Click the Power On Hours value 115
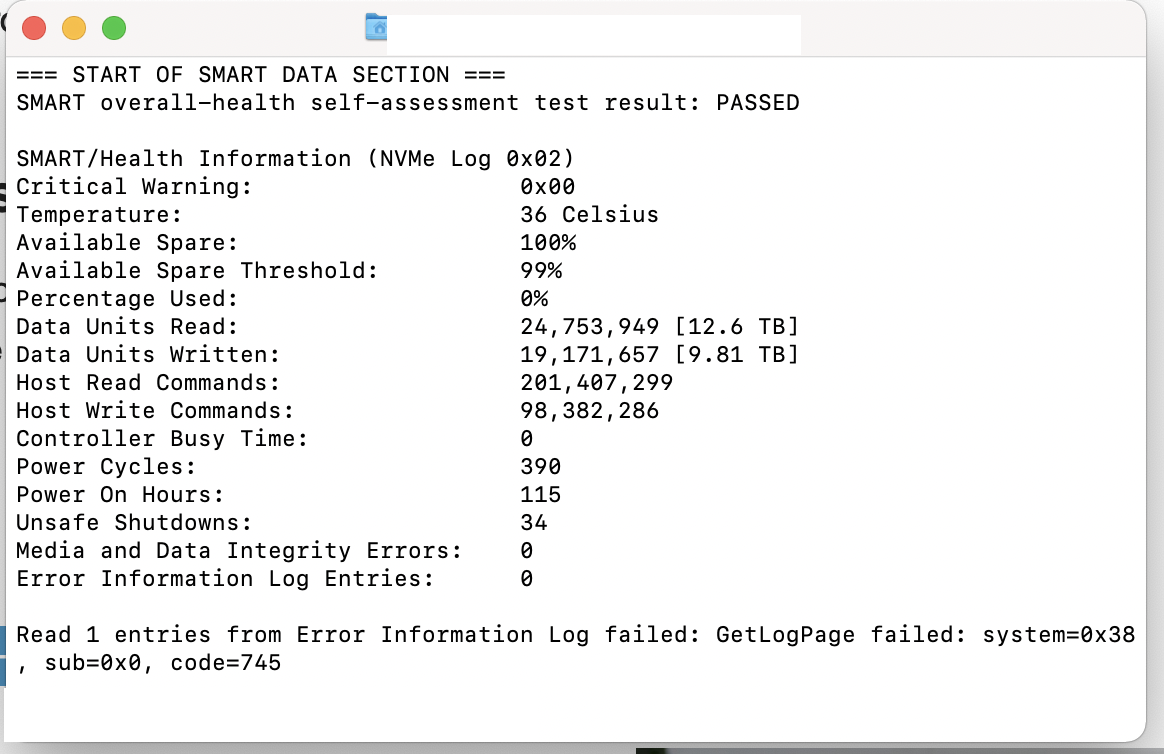Screen dimensions: 1164x754 [x=540, y=494]
